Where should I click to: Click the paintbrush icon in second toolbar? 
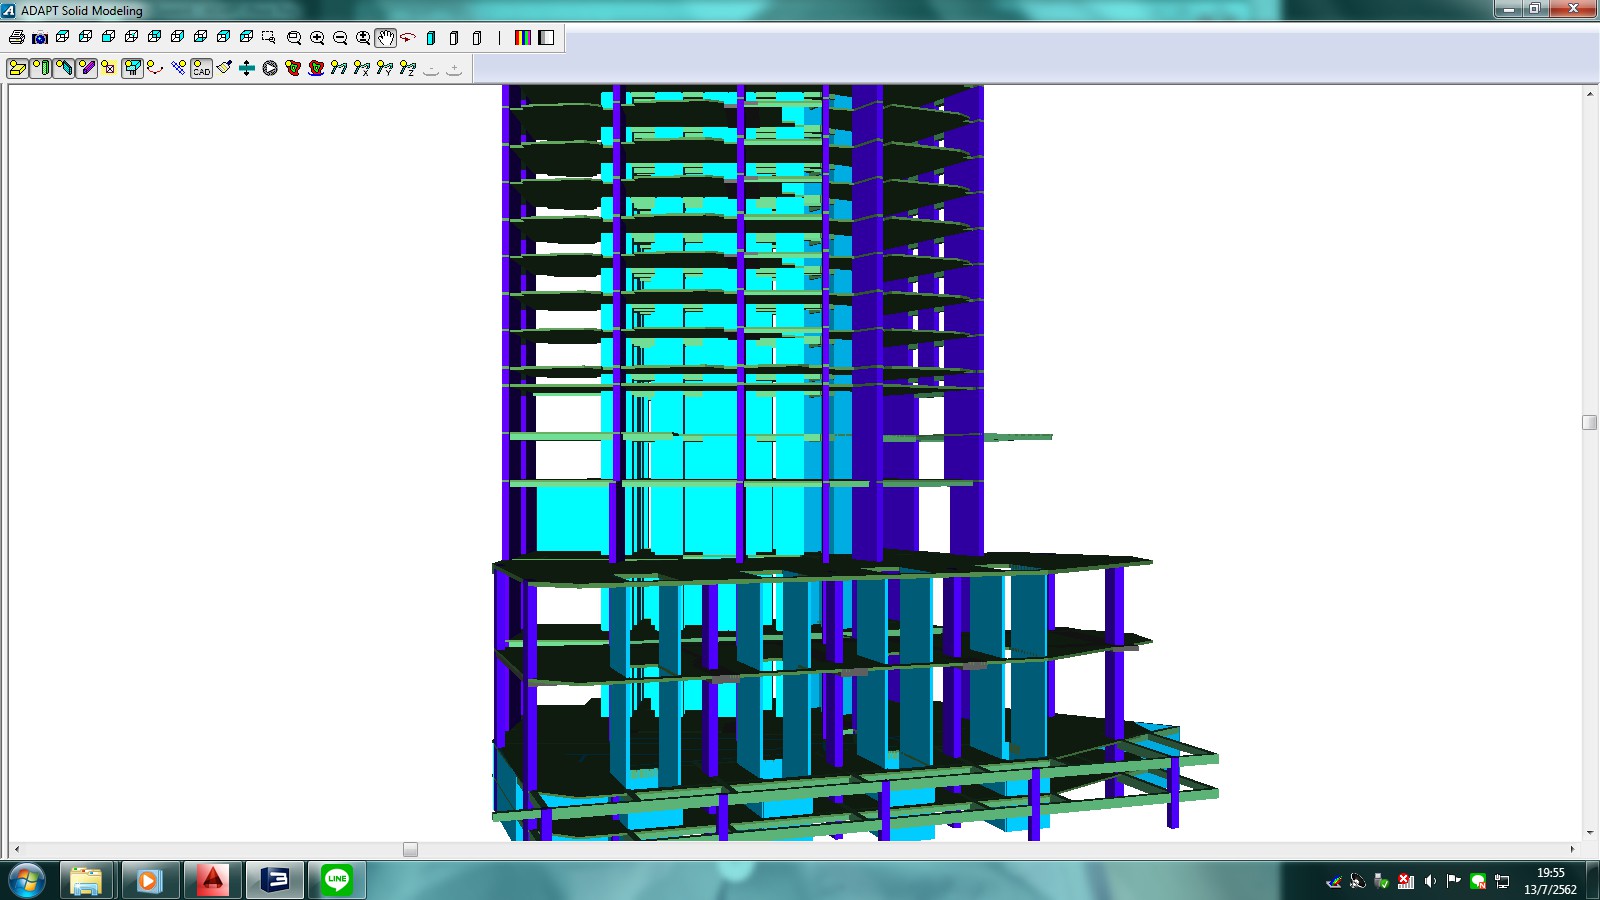(x=224, y=68)
